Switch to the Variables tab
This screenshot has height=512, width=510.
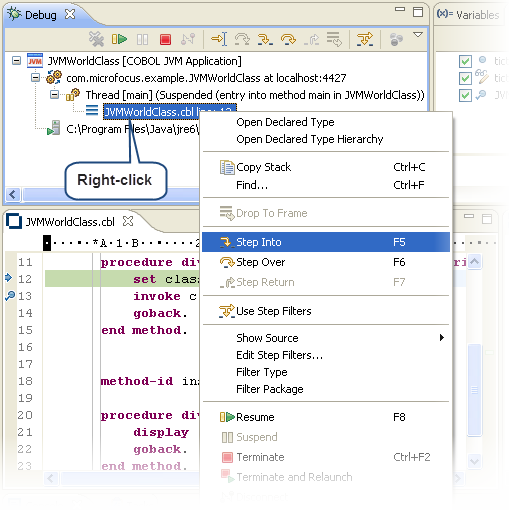pyautogui.click(x=468, y=15)
